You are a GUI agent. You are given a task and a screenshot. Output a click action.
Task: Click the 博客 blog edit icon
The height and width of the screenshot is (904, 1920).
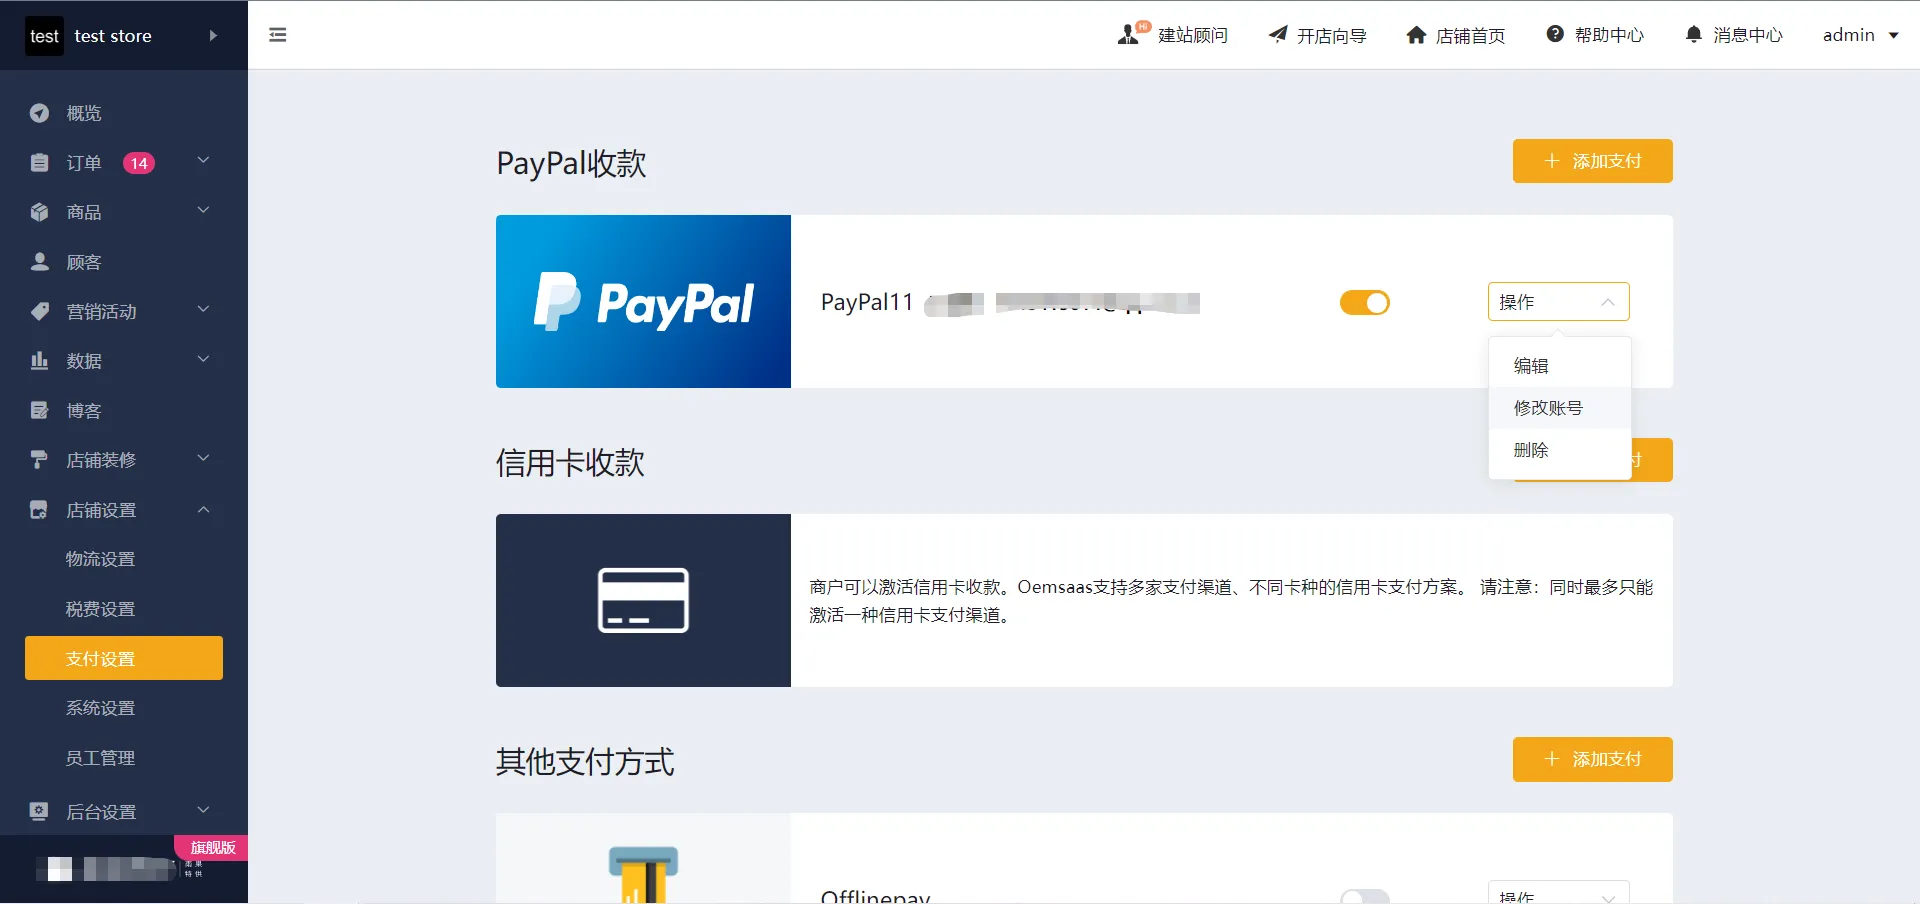(39, 410)
